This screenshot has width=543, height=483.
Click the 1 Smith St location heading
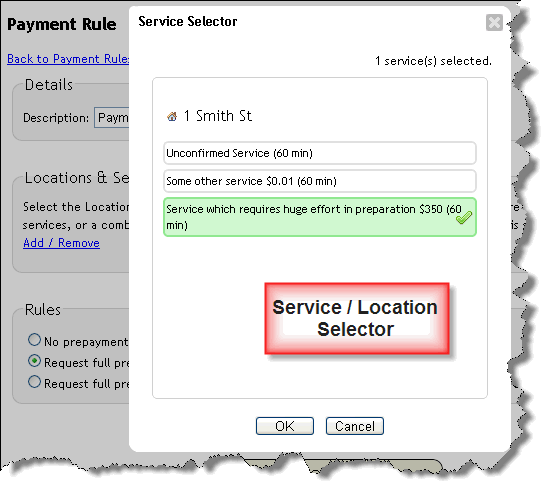click(217, 116)
